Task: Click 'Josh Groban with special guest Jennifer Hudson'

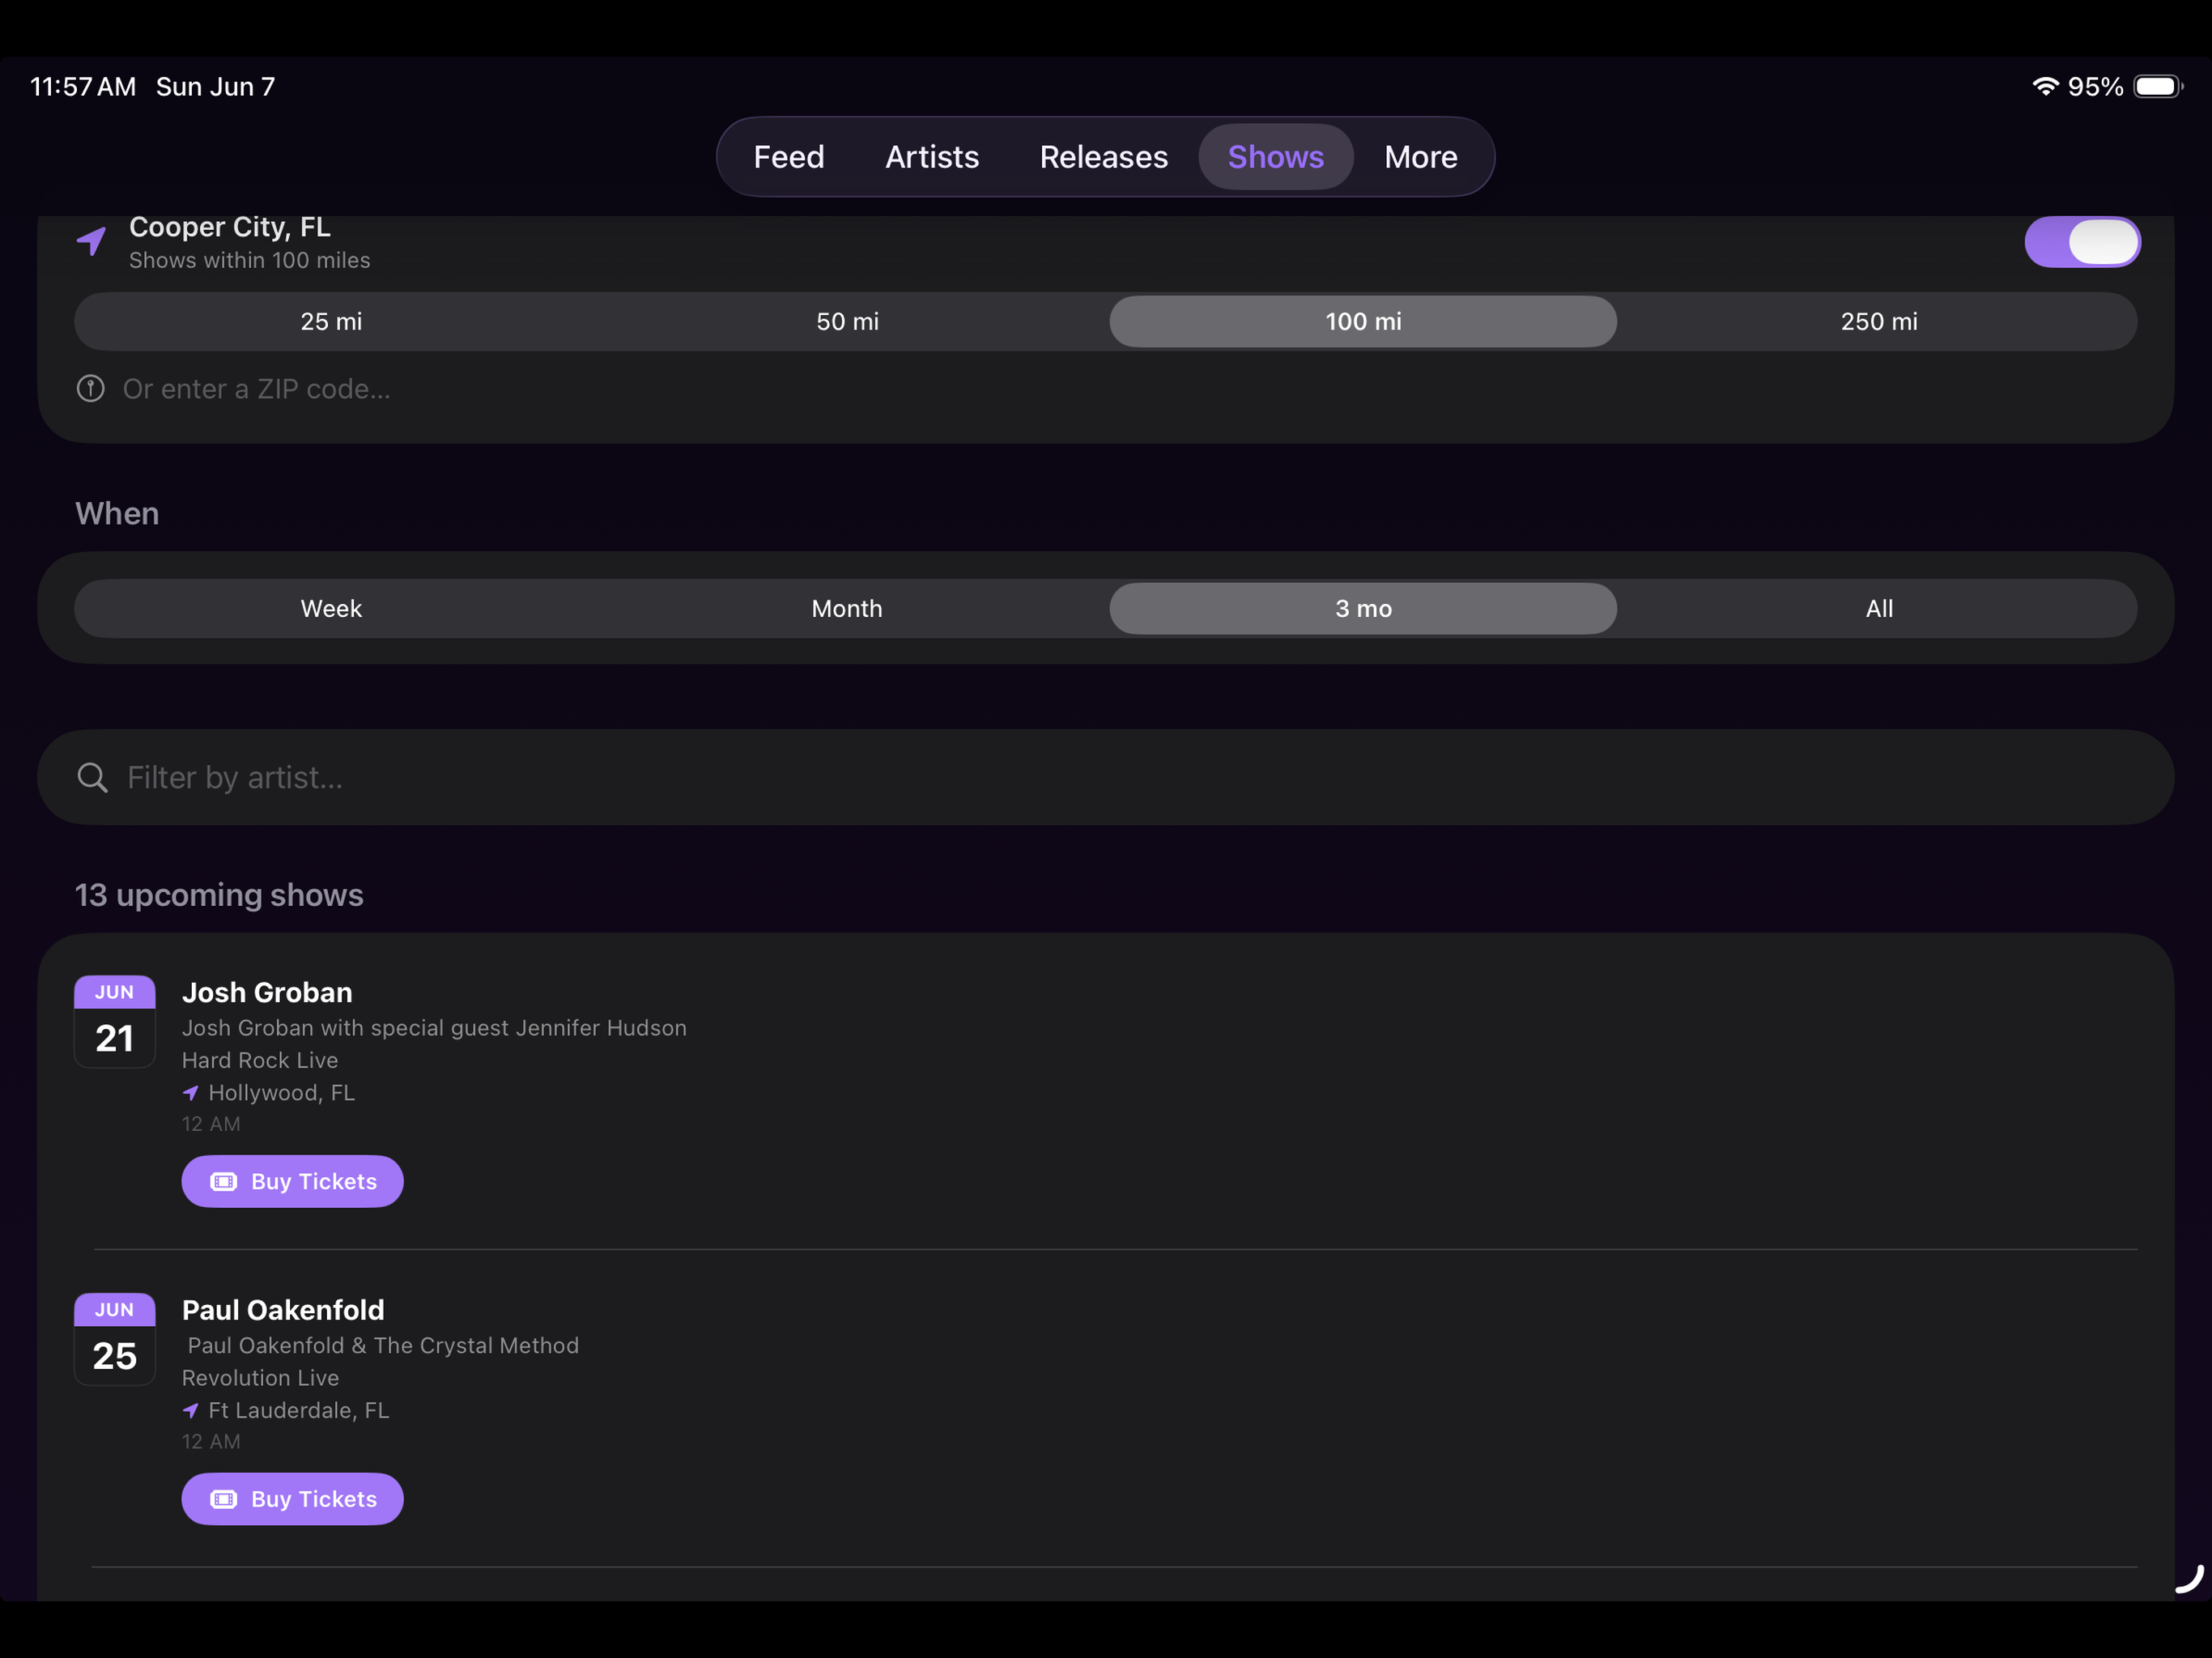Action: point(434,1027)
